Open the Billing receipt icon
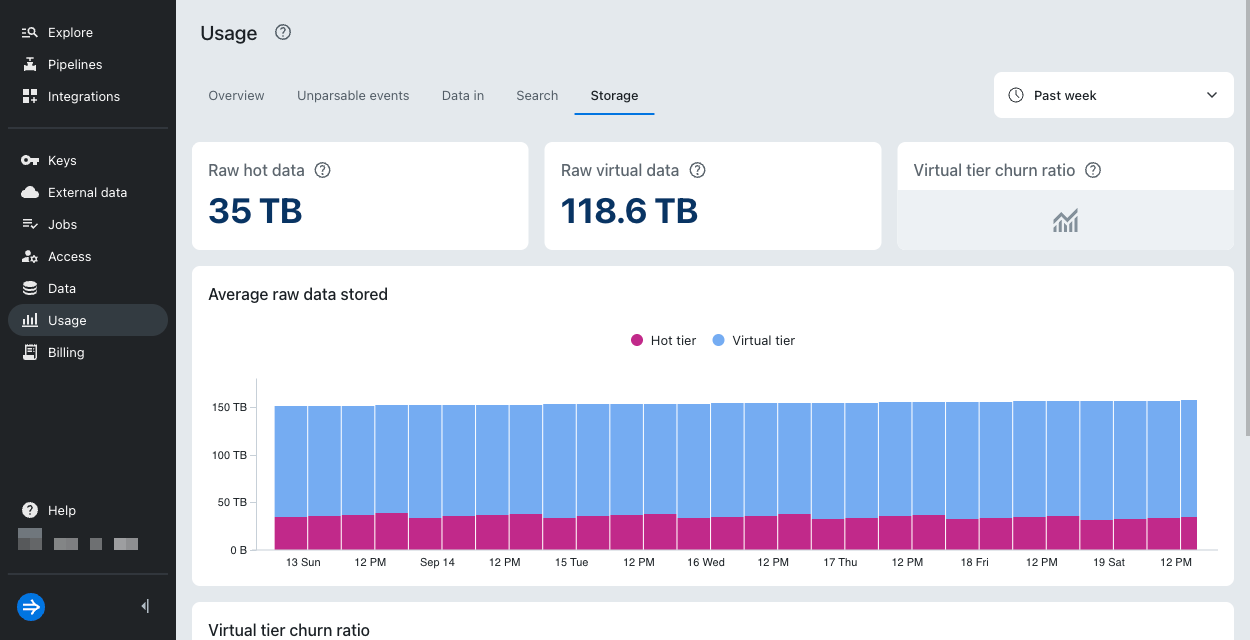This screenshot has height=640, width=1250. coord(30,352)
